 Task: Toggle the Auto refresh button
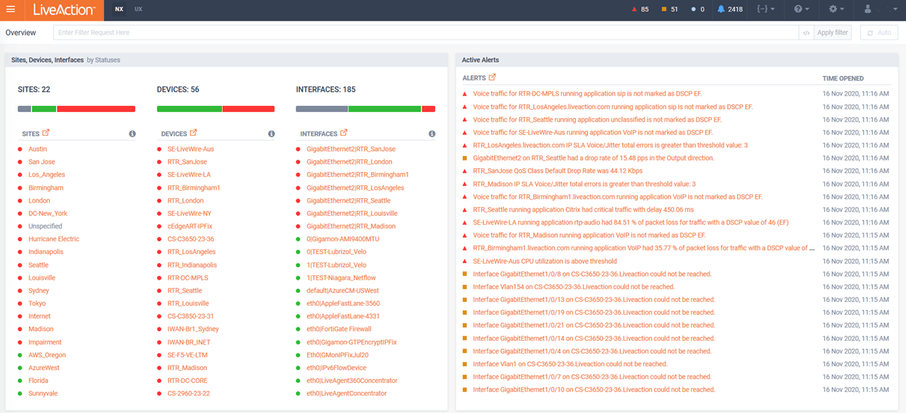pos(879,33)
